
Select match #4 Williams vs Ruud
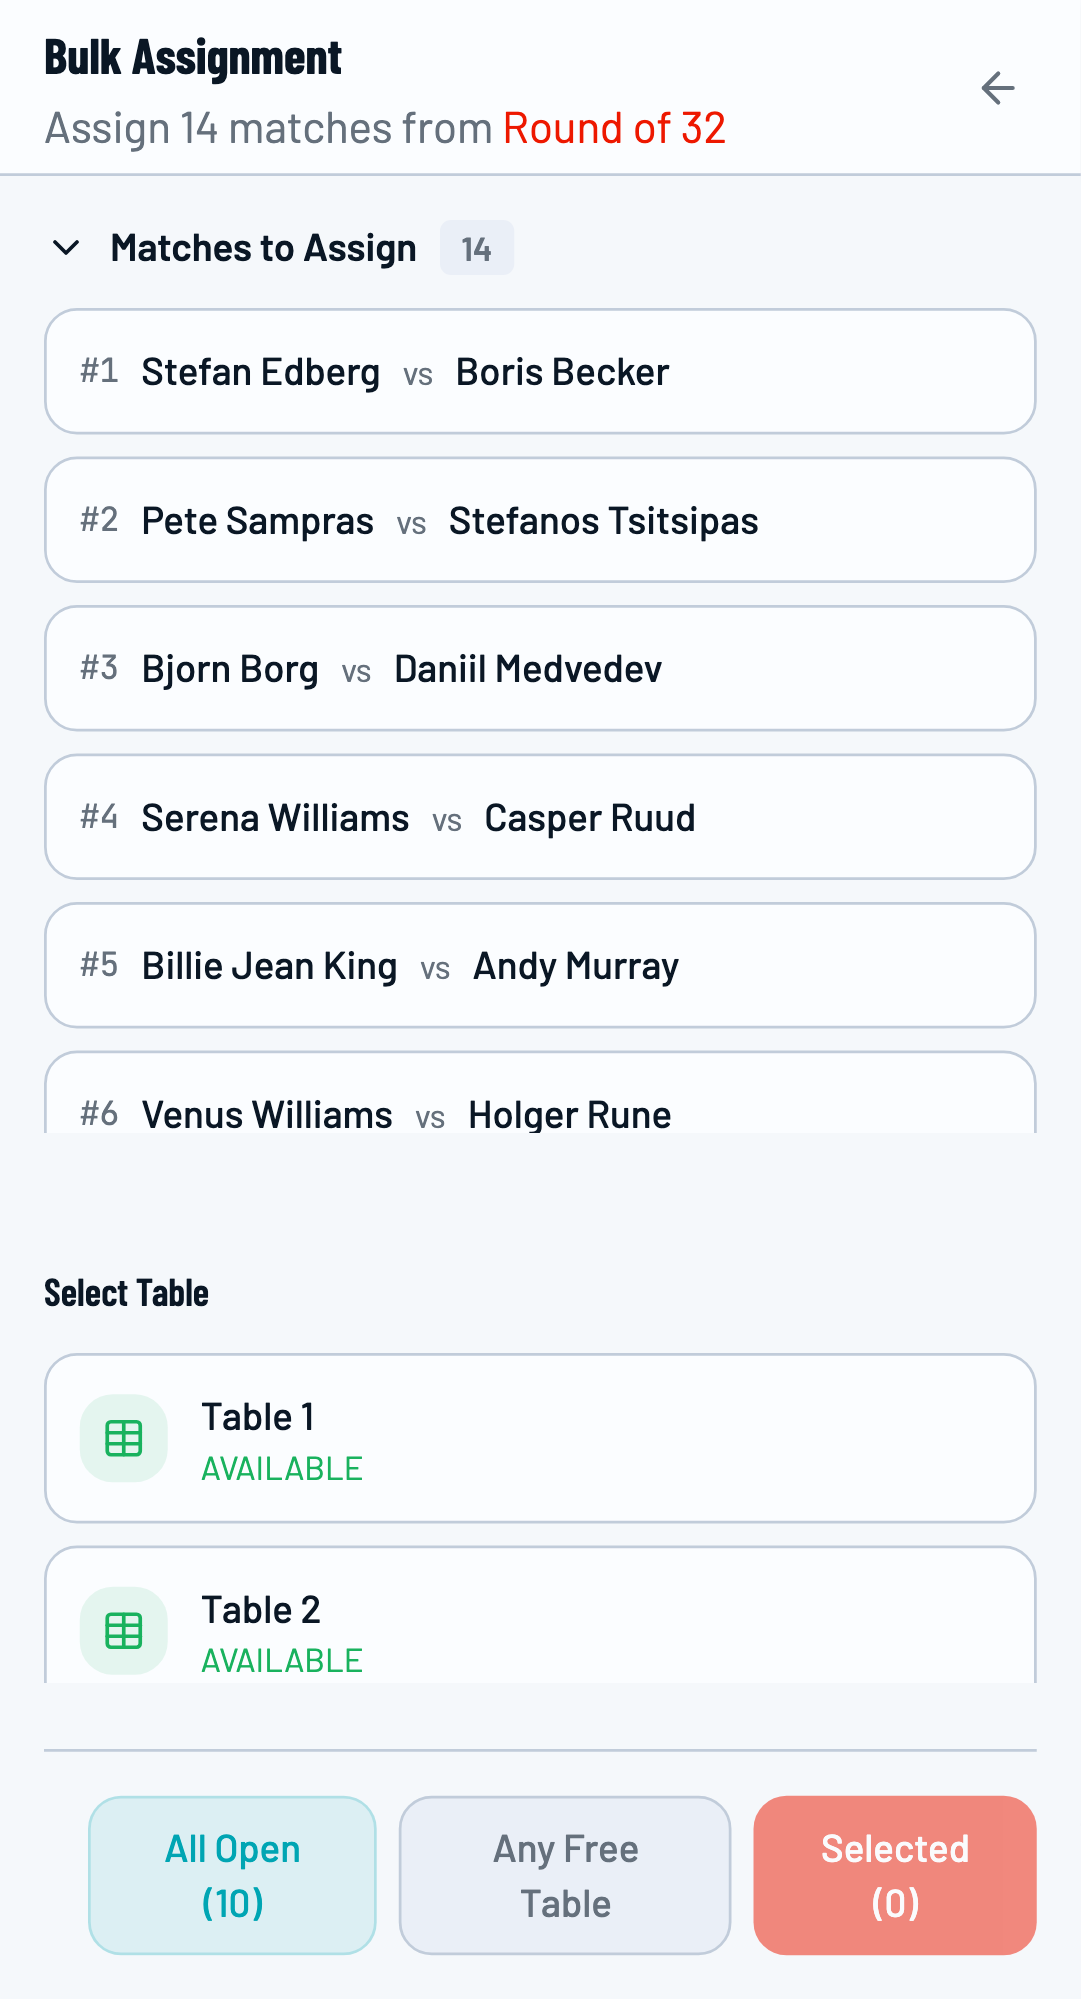[x=540, y=817]
